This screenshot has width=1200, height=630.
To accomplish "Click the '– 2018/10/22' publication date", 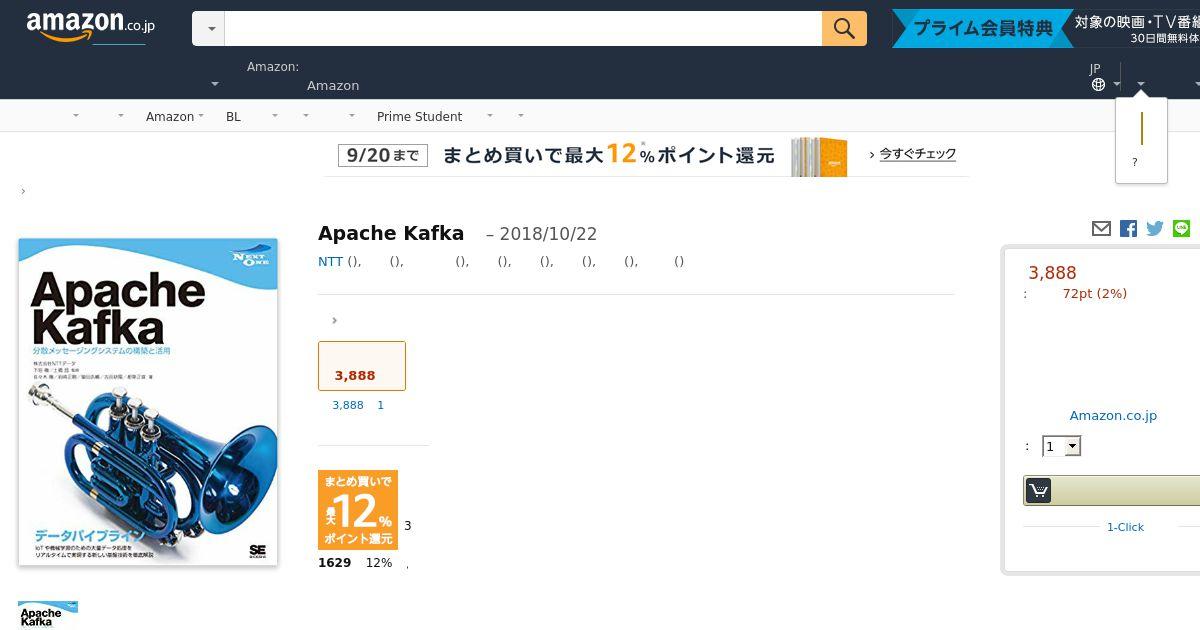I will pos(541,234).
